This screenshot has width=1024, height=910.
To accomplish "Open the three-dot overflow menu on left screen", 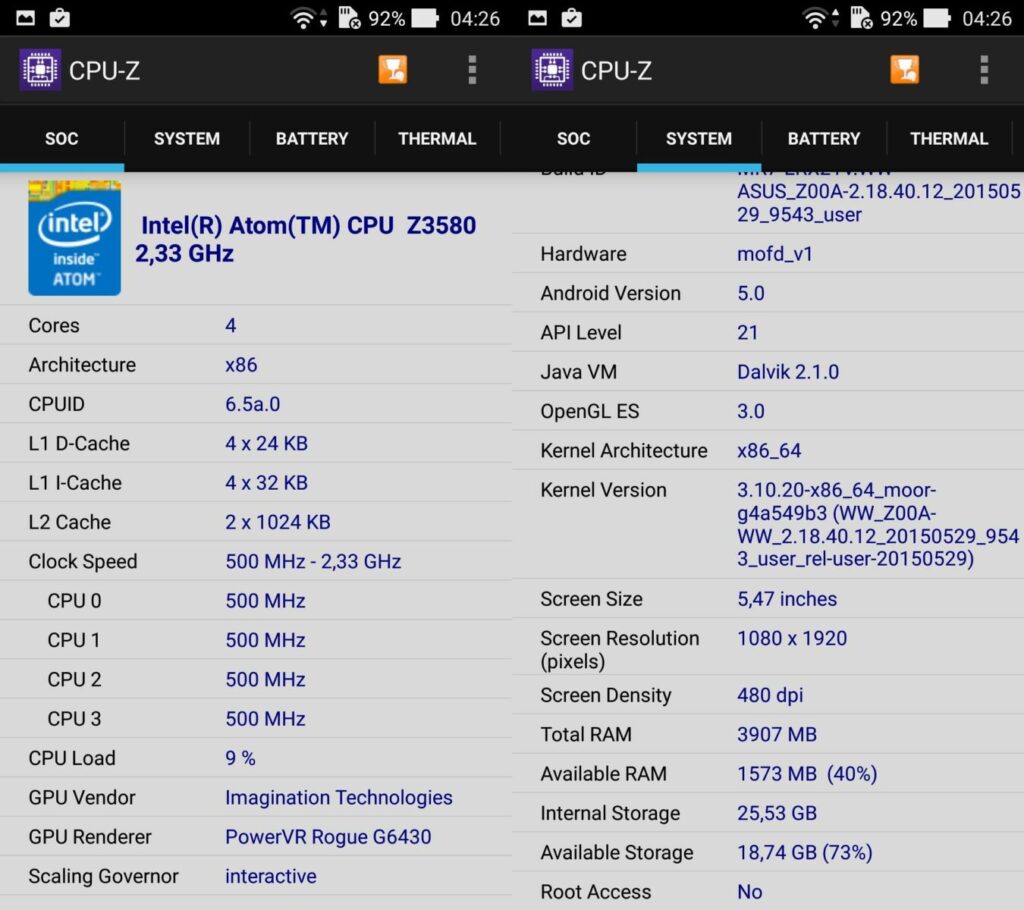I will pyautogui.click(x=472, y=70).
